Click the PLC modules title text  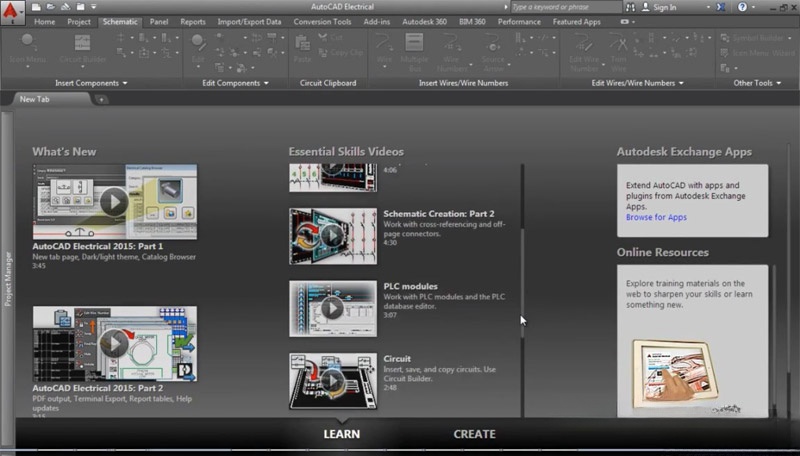[x=410, y=286]
